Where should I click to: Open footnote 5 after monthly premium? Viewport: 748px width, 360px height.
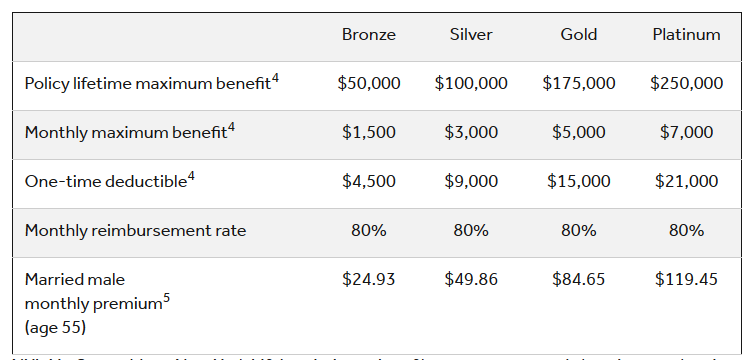pos(166,299)
